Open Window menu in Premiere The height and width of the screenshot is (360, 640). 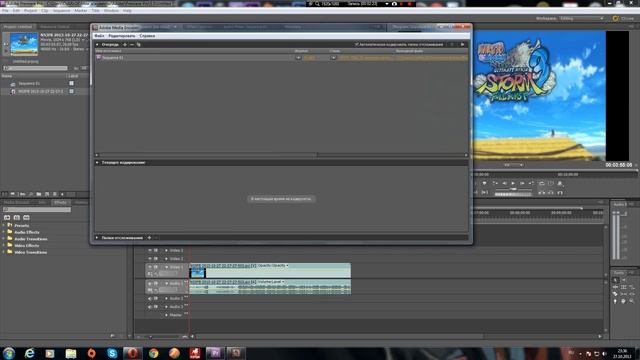click(x=111, y=11)
